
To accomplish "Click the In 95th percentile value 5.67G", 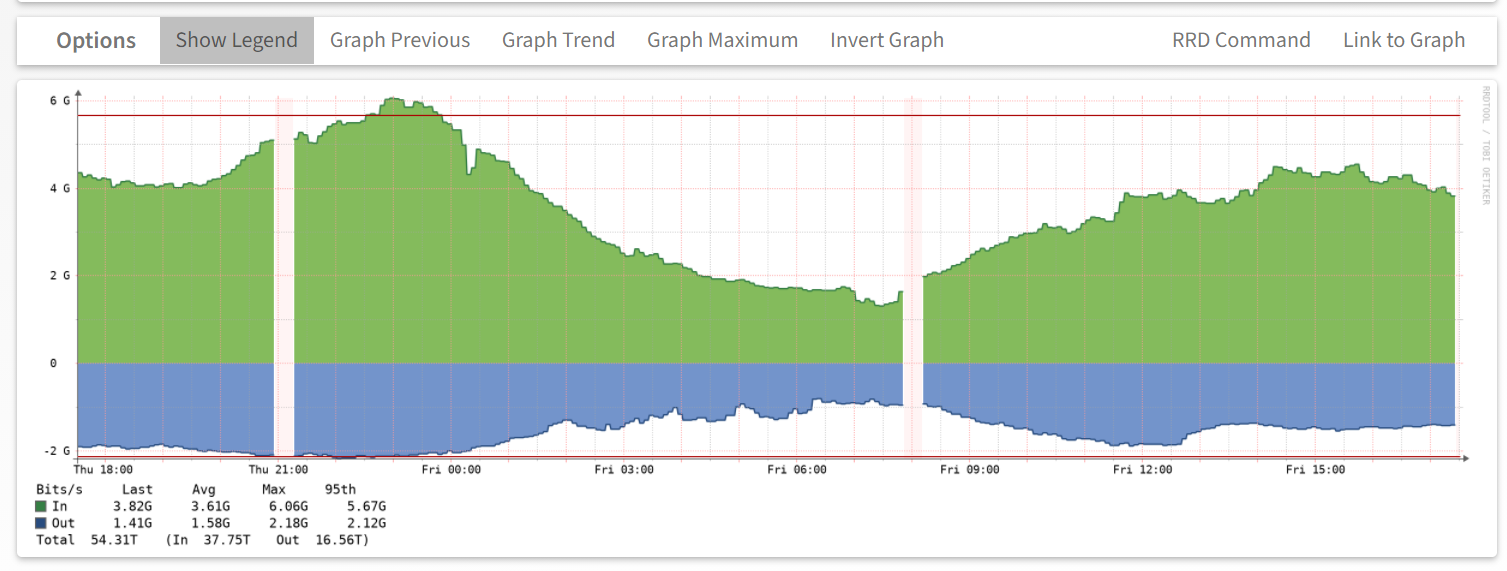I will [366, 507].
